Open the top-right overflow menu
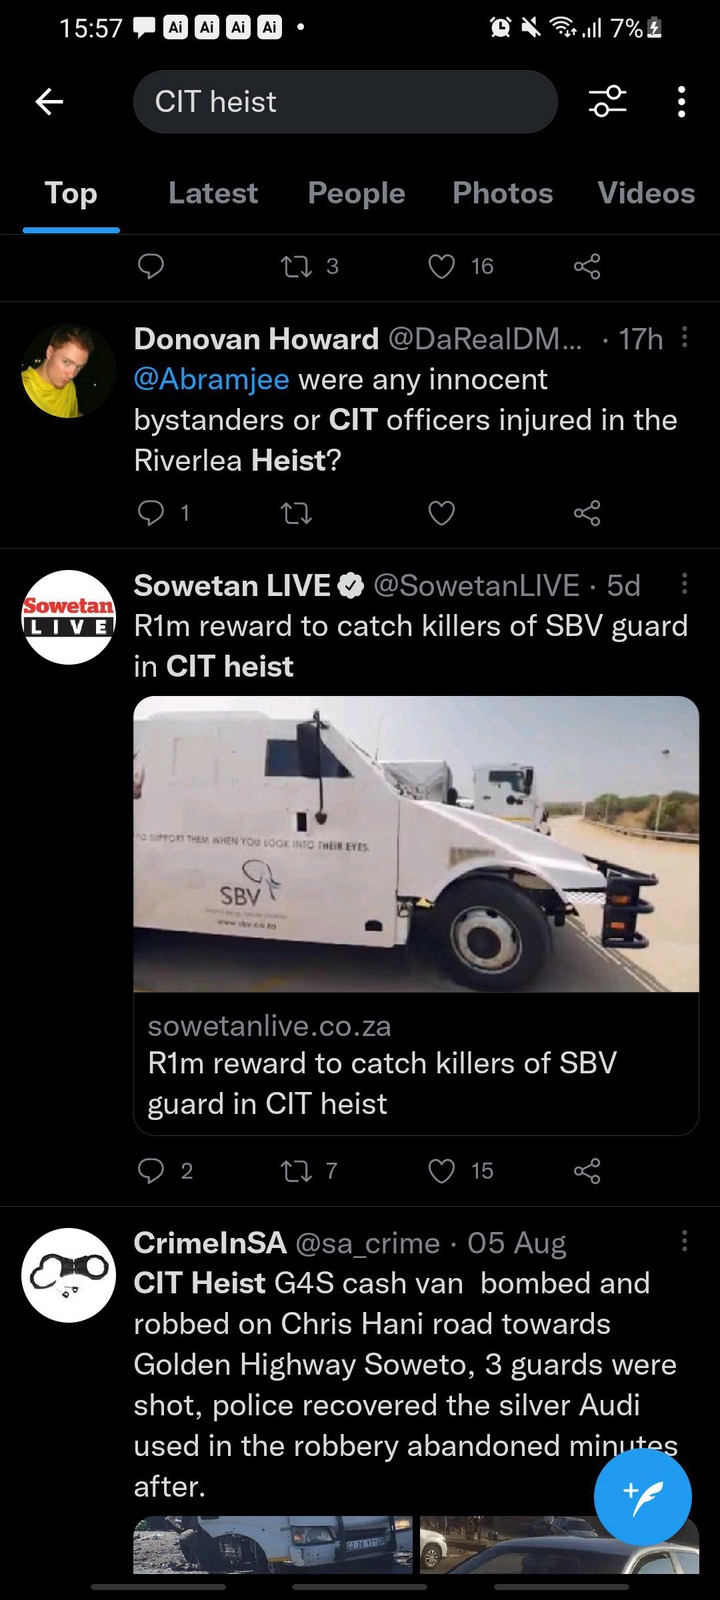 [x=681, y=101]
